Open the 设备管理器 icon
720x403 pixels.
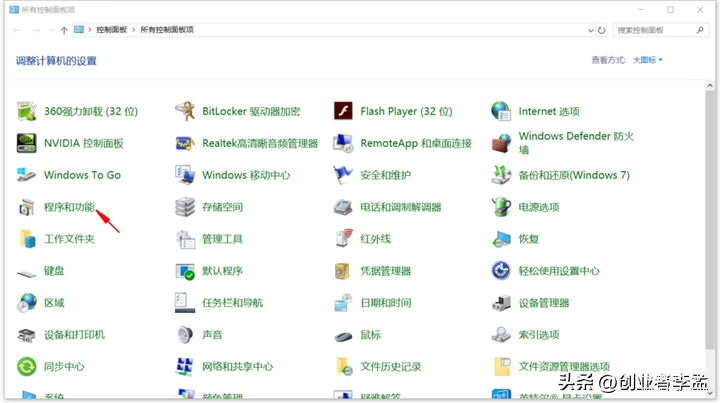click(501, 303)
